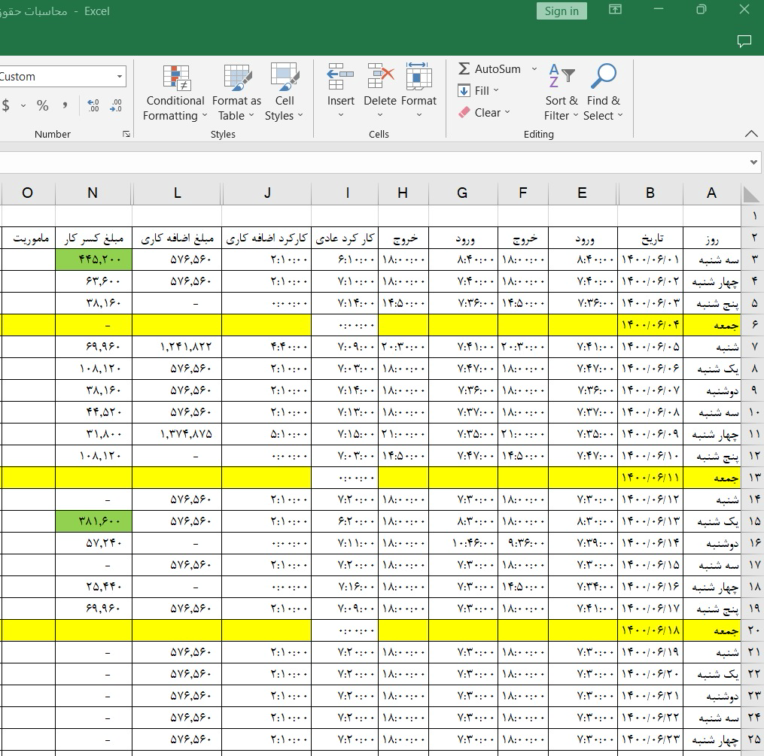
Task: Expand the Accounting format dropdown arrow
Action: [x=23, y=105]
